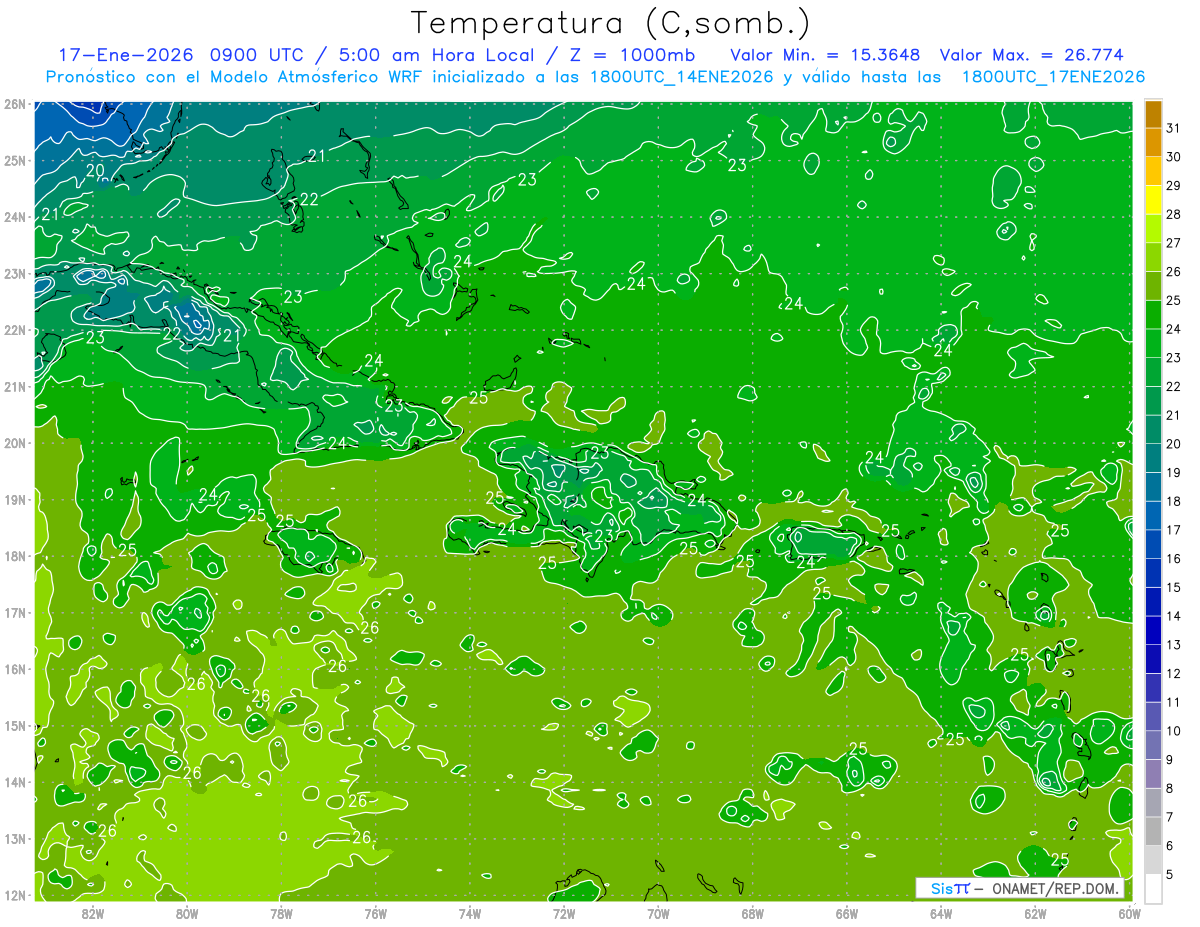This screenshot has height=927, width=1200.
Task: Click the "Valor Min. = 15.3648" text
Action: pos(825,54)
